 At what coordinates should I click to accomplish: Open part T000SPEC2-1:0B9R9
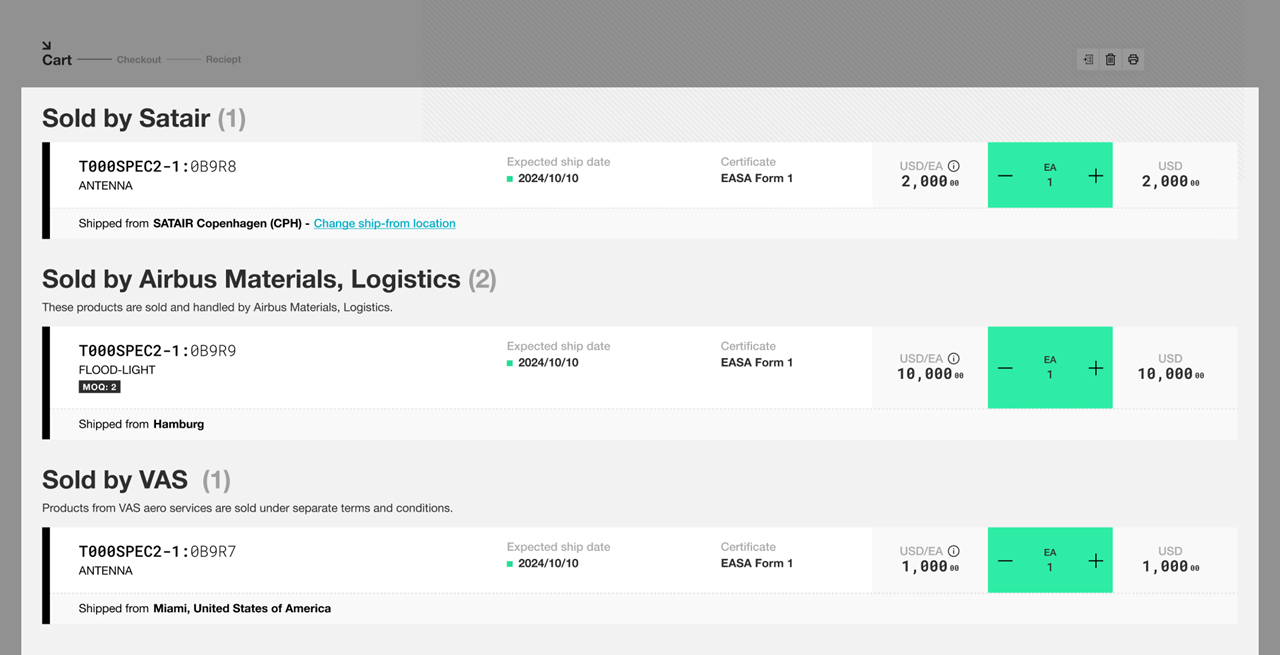pos(158,351)
